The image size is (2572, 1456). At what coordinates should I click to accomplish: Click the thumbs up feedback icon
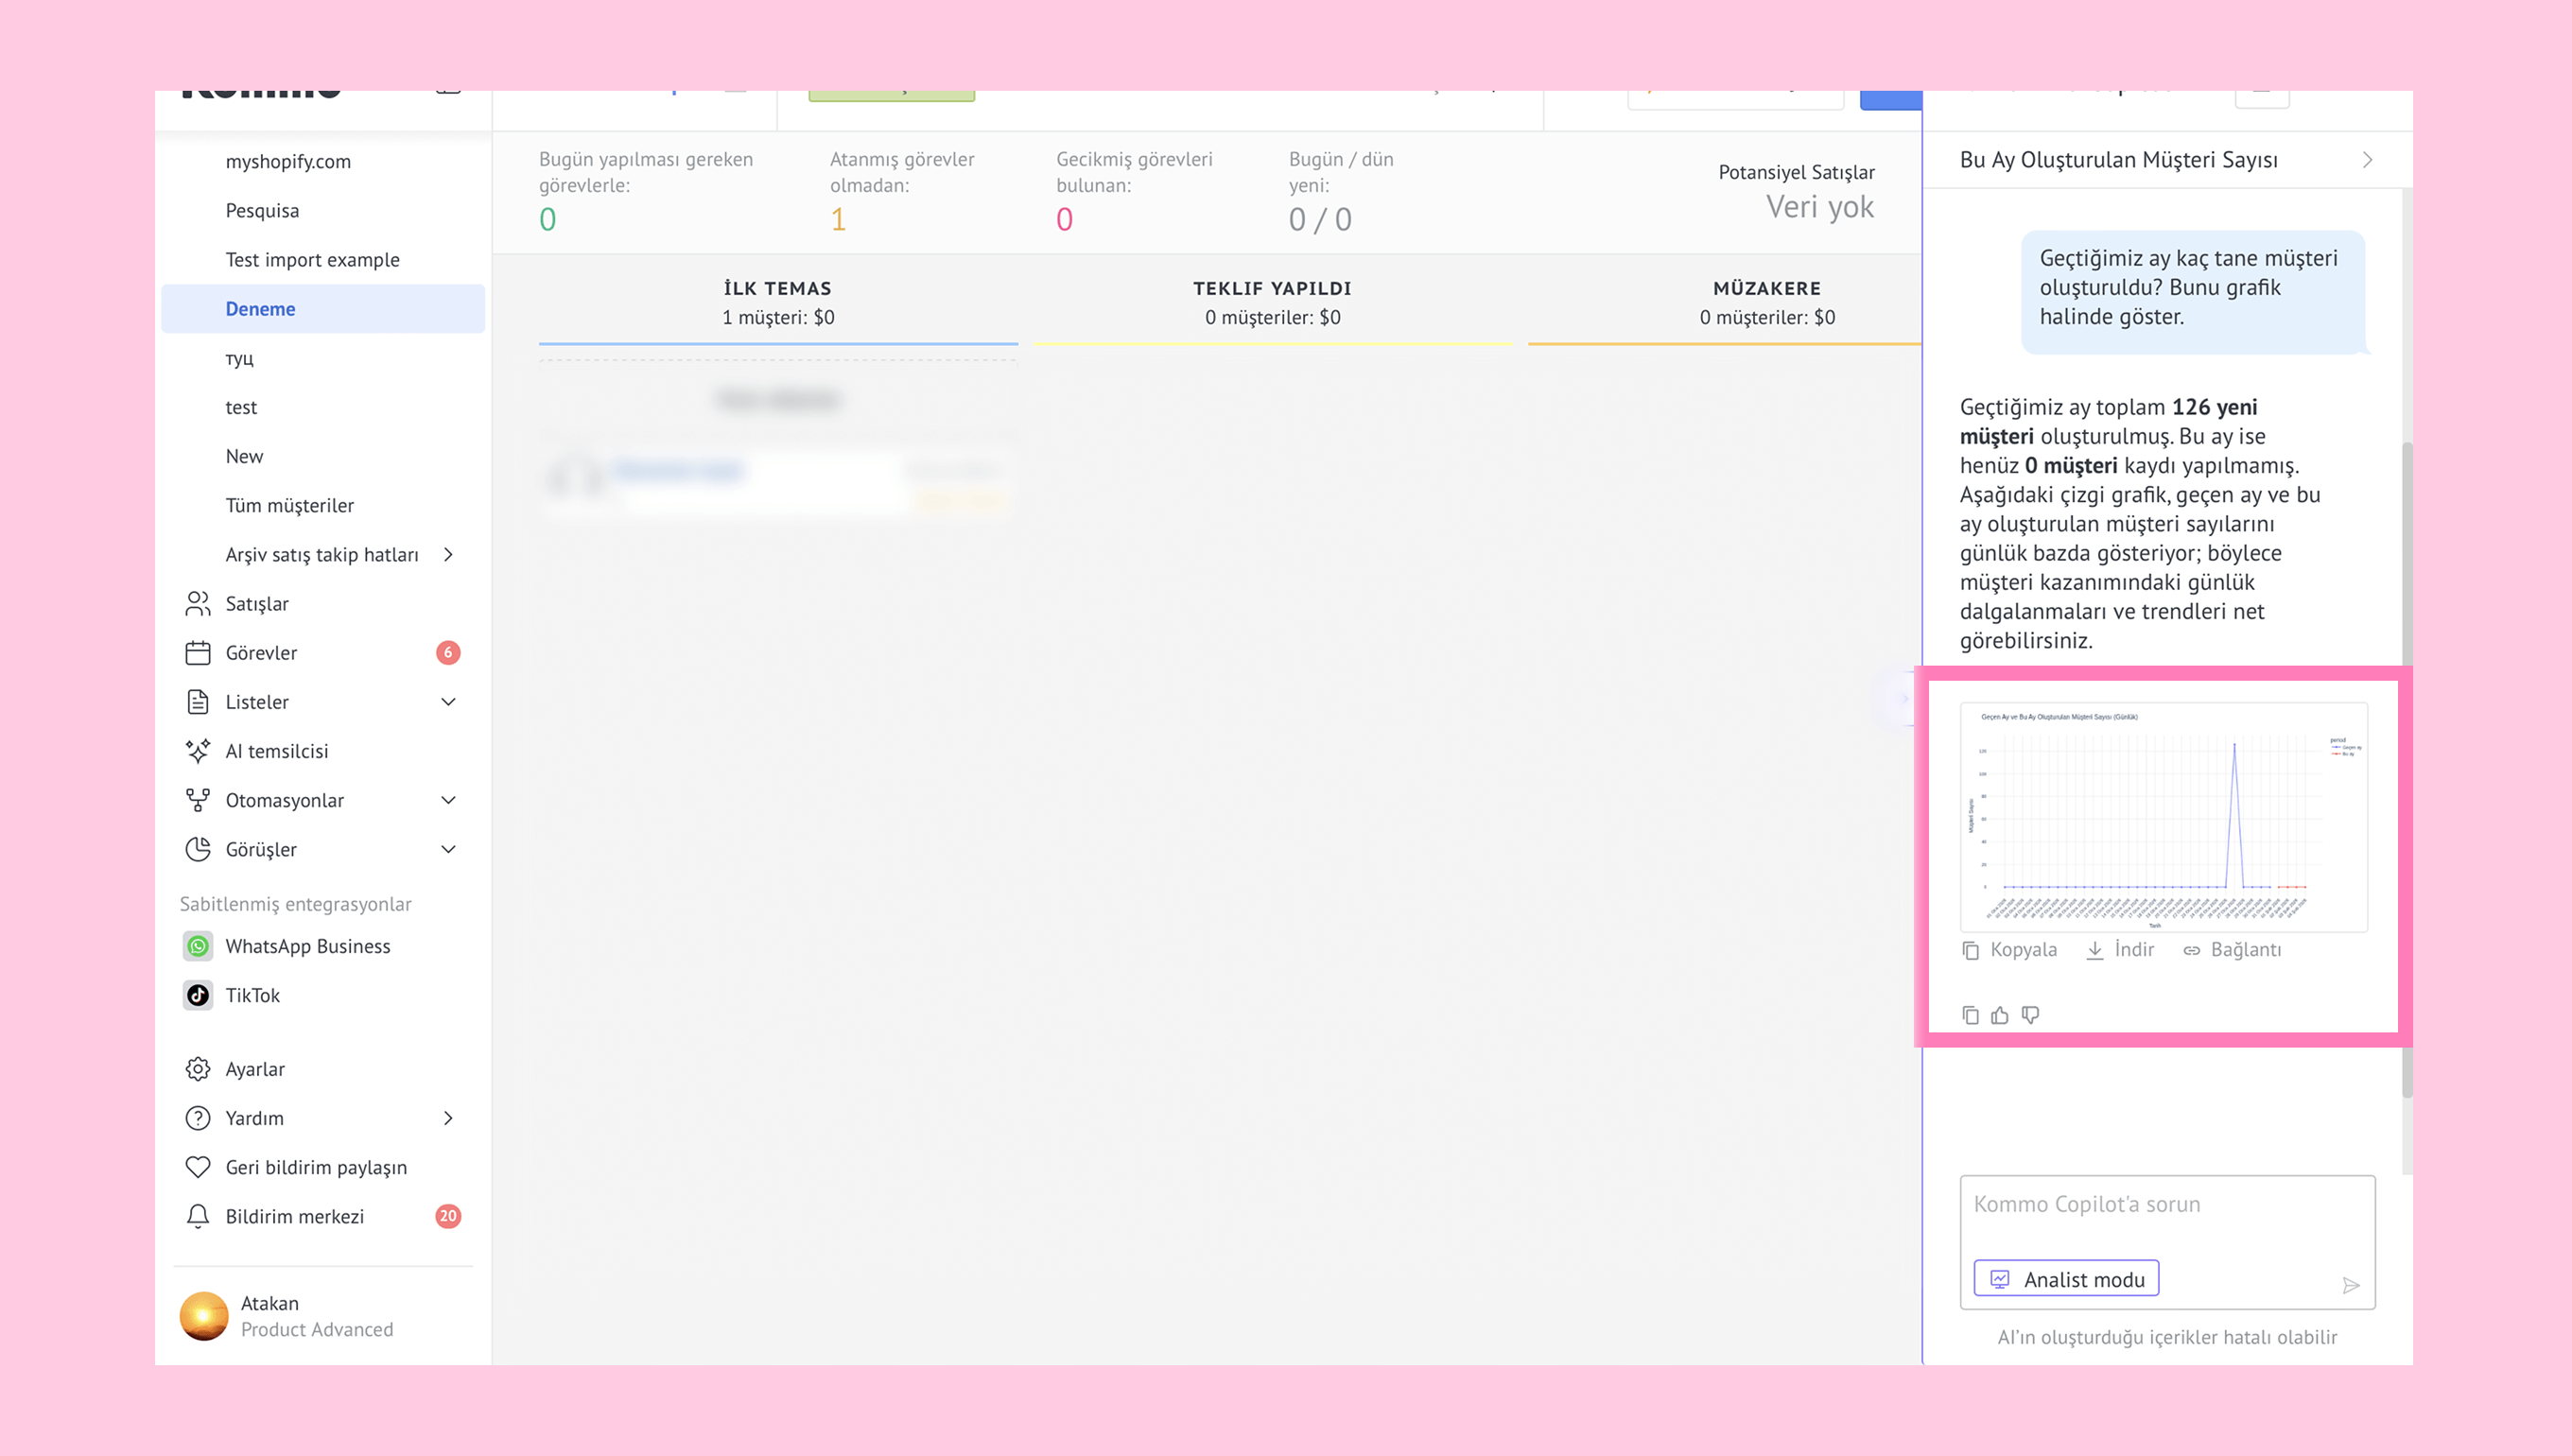coord(1999,1015)
